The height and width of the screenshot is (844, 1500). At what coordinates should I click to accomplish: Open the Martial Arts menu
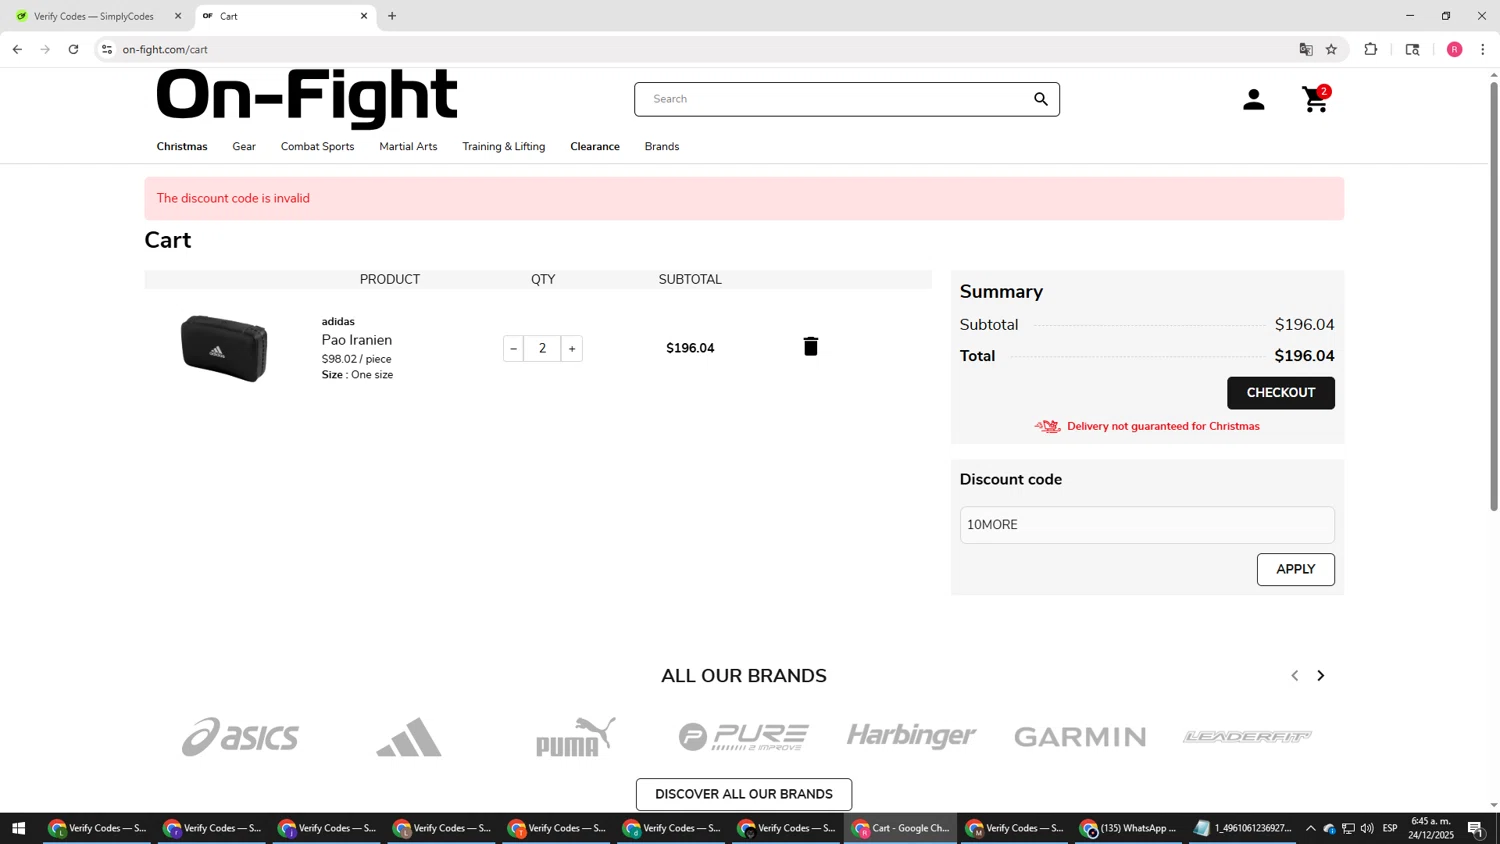pyautogui.click(x=408, y=146)
